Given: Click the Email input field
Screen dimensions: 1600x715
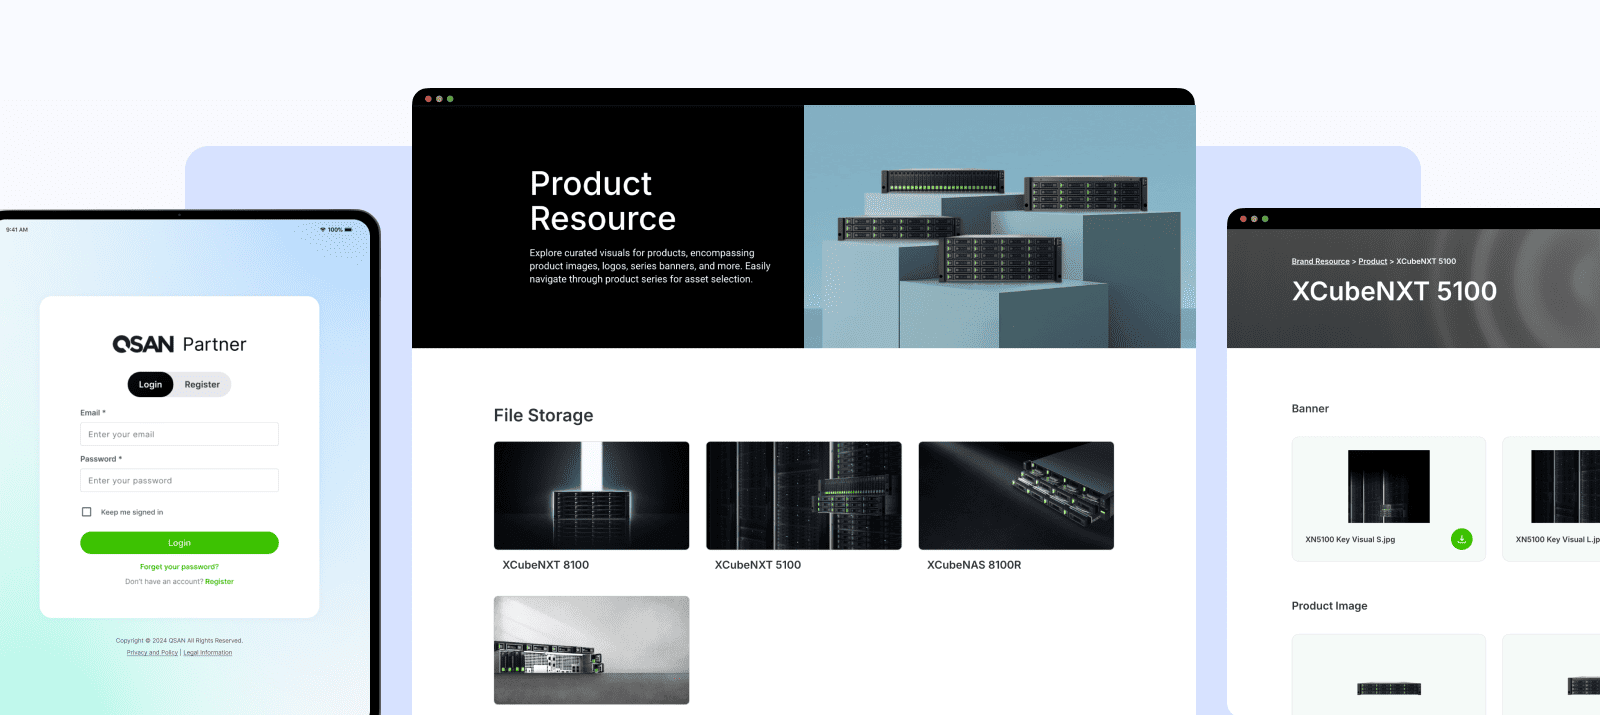Looking at the screenshot, I should click(179, 434).
